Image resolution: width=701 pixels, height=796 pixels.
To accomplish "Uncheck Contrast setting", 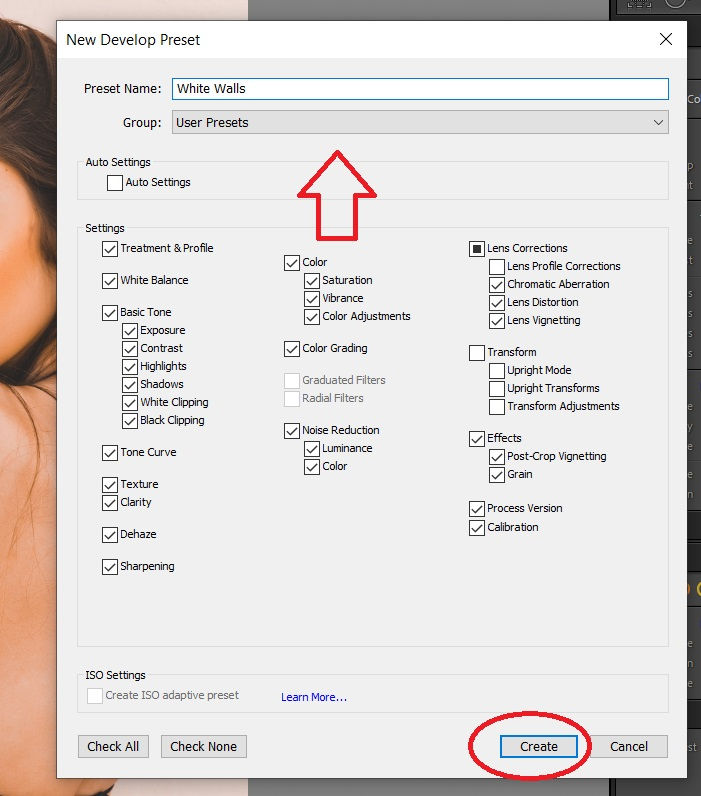I will coord(130,349).
